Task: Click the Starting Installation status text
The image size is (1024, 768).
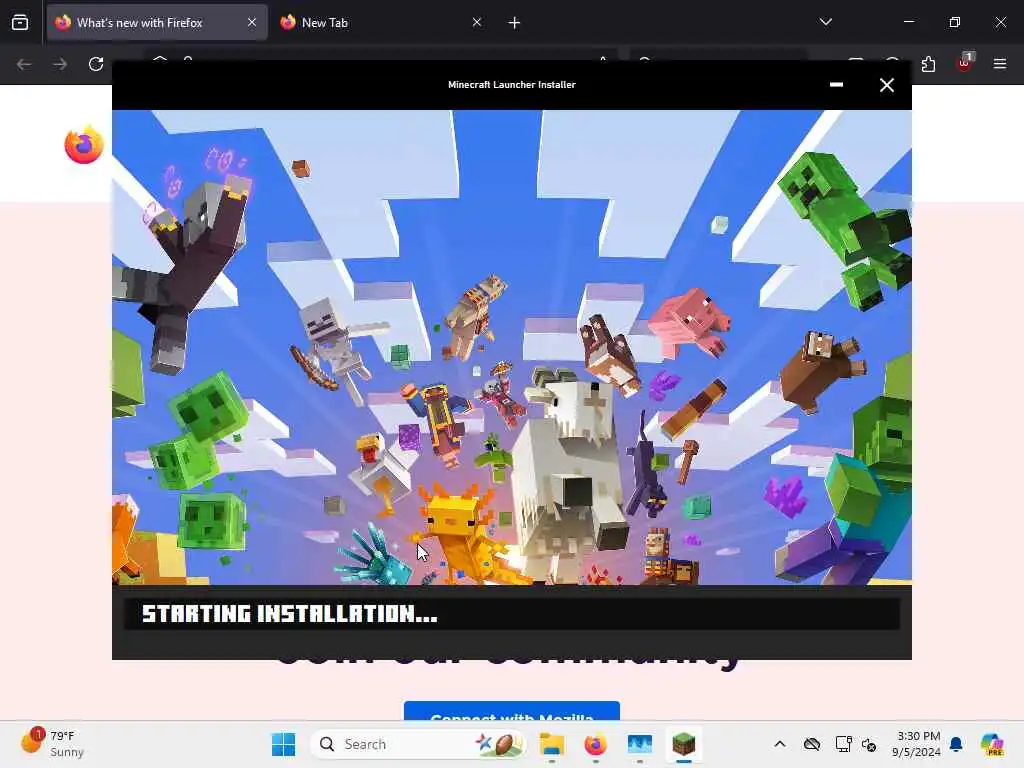Action: (x=289, y=614)
